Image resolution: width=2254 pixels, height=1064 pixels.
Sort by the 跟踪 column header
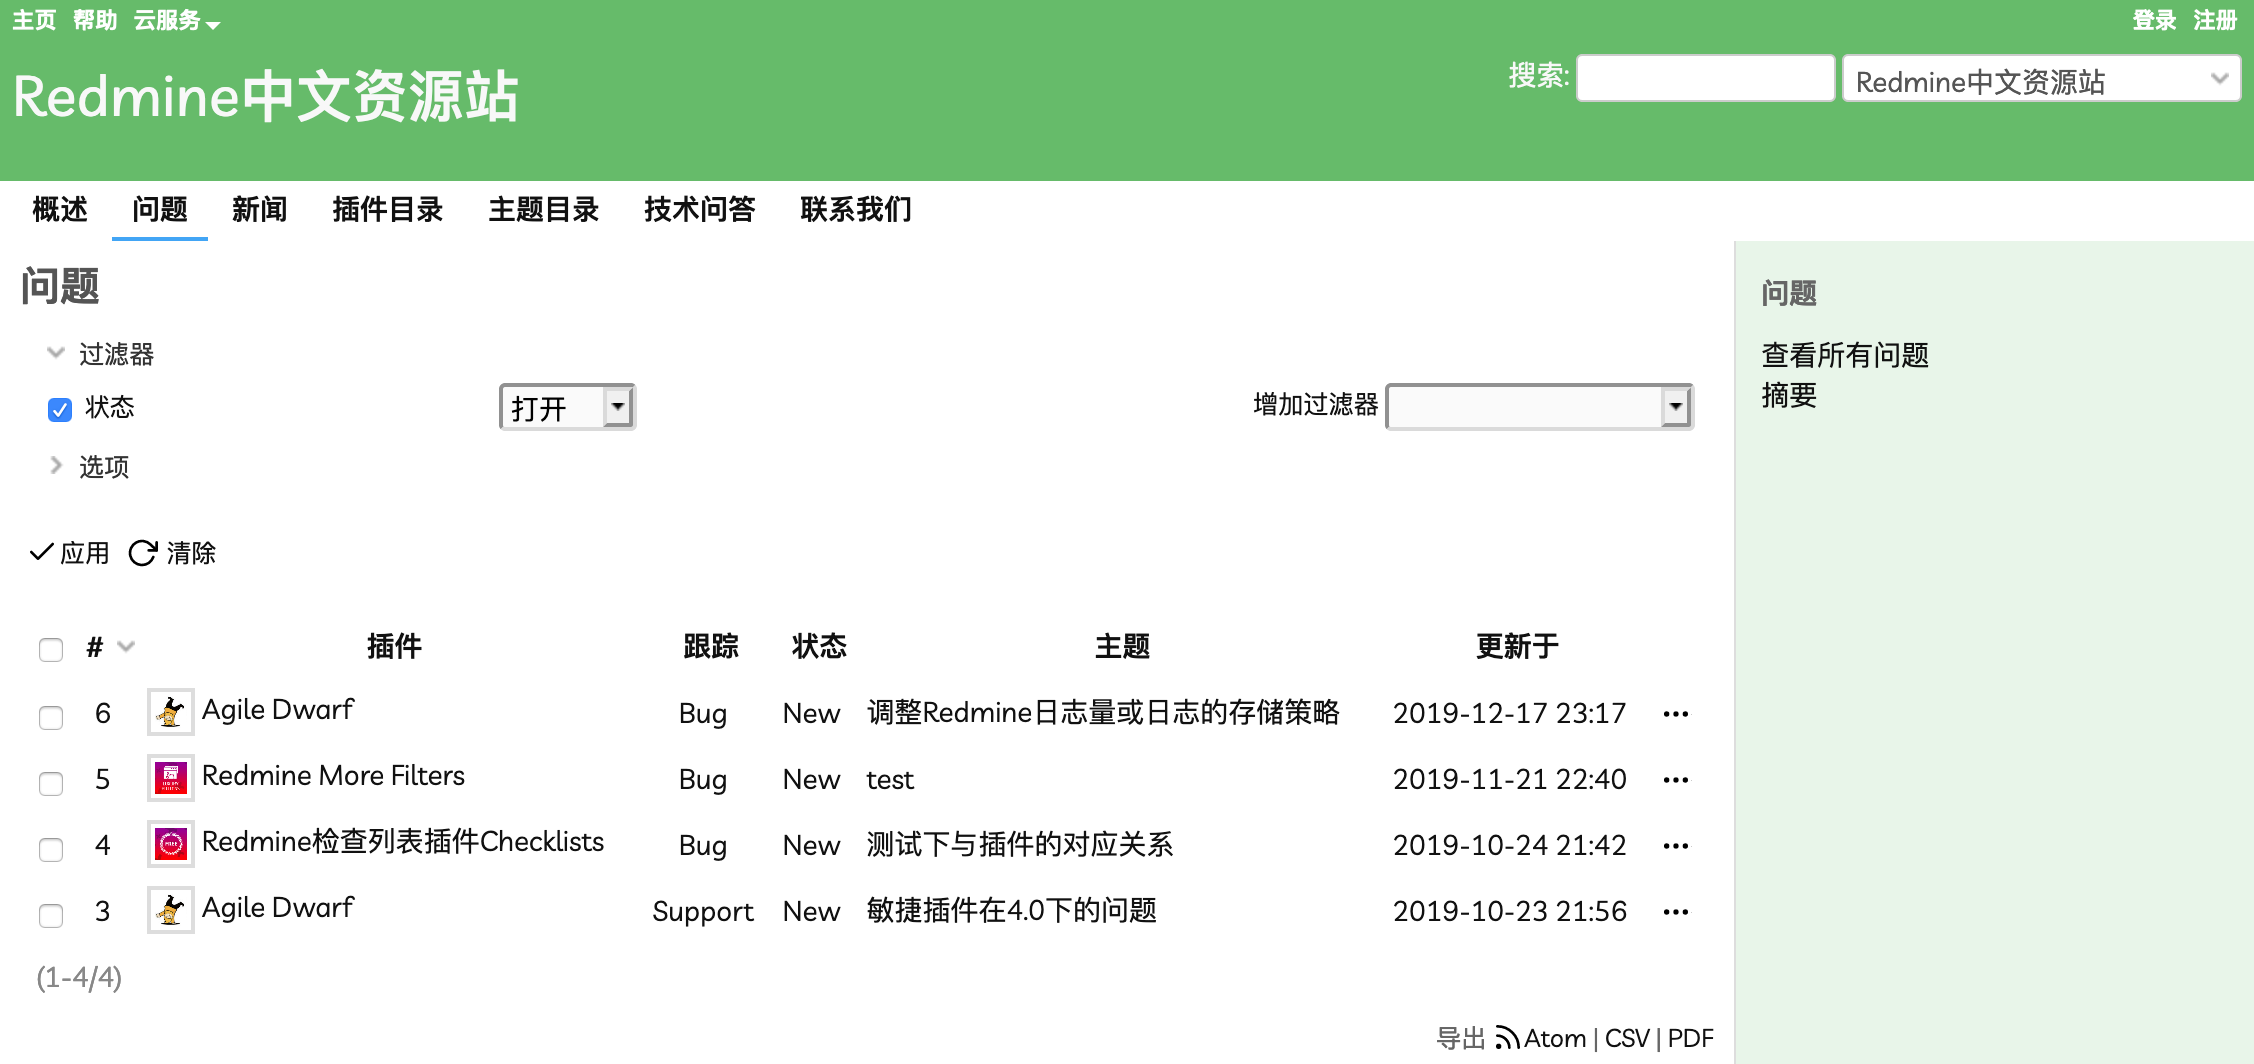(711, 647)
